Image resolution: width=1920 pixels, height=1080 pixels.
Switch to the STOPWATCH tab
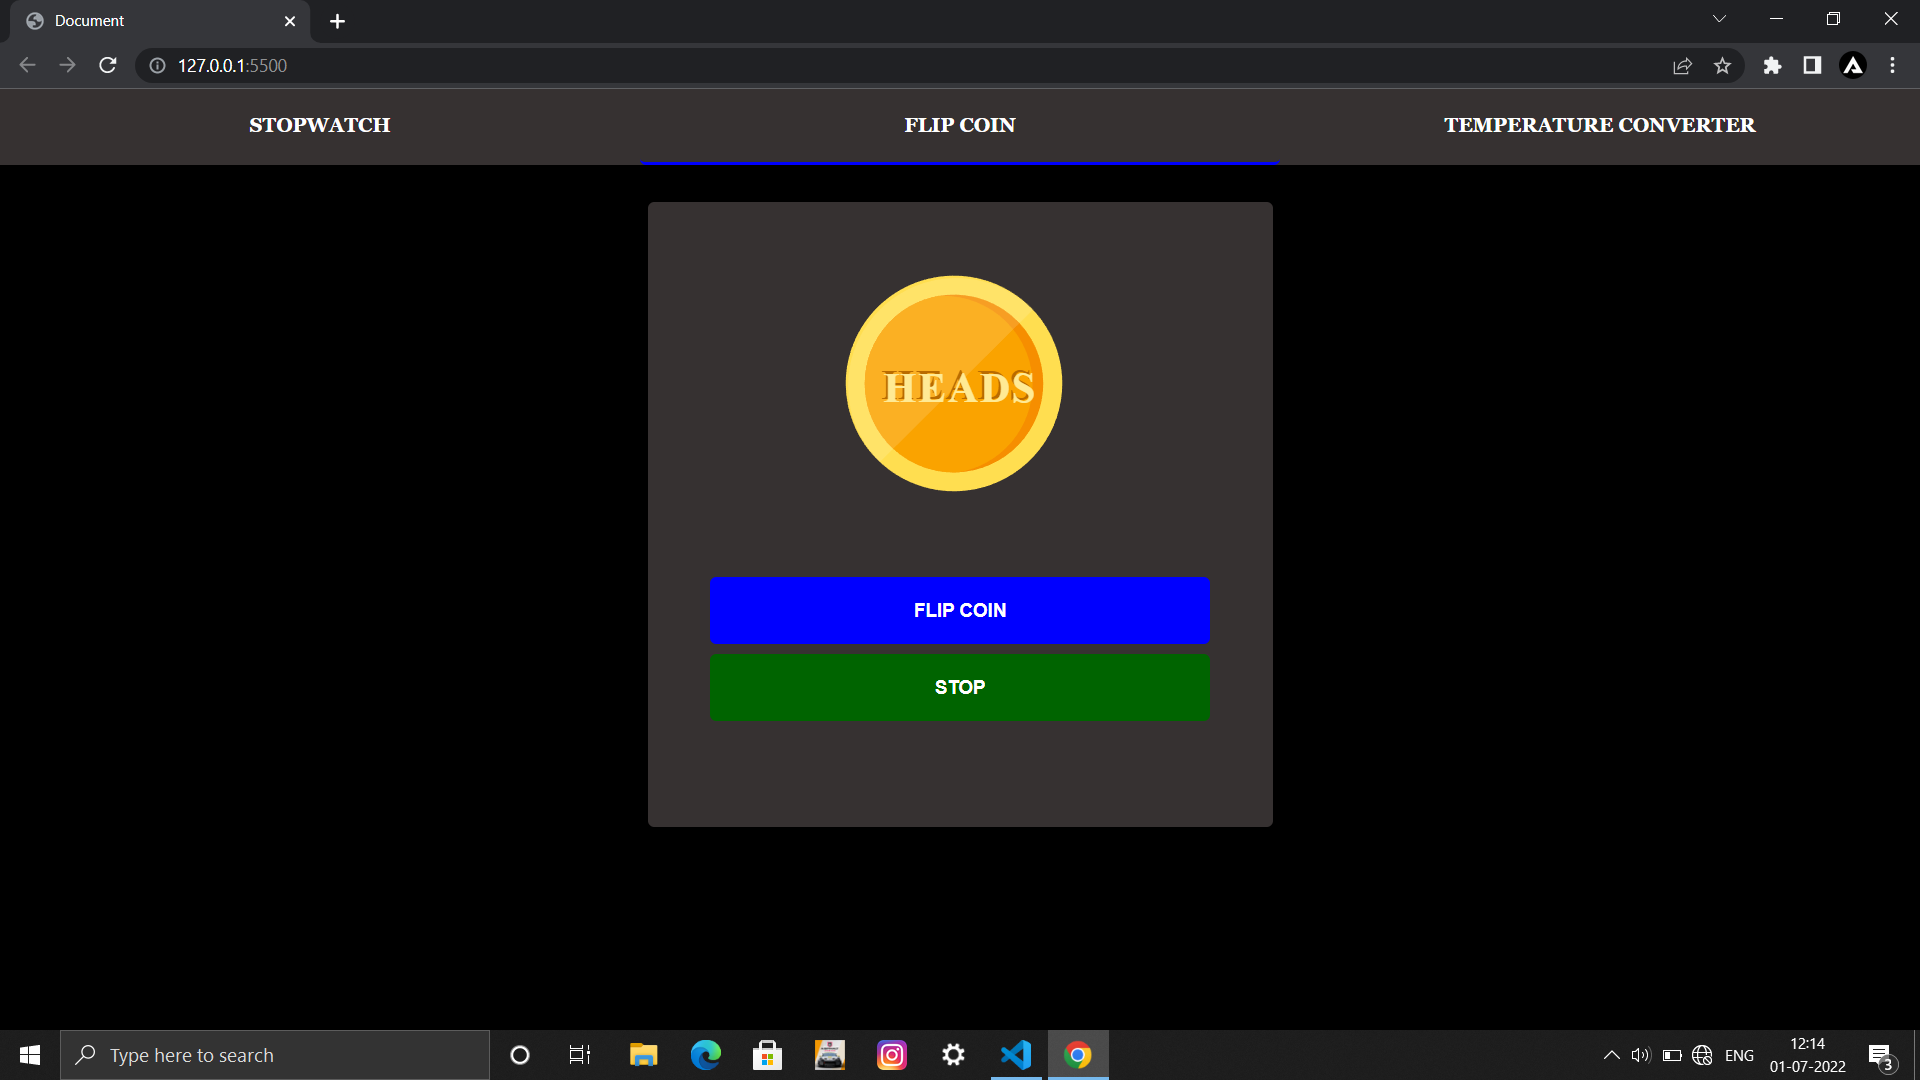pyautogui.click(x=320, y=125)
